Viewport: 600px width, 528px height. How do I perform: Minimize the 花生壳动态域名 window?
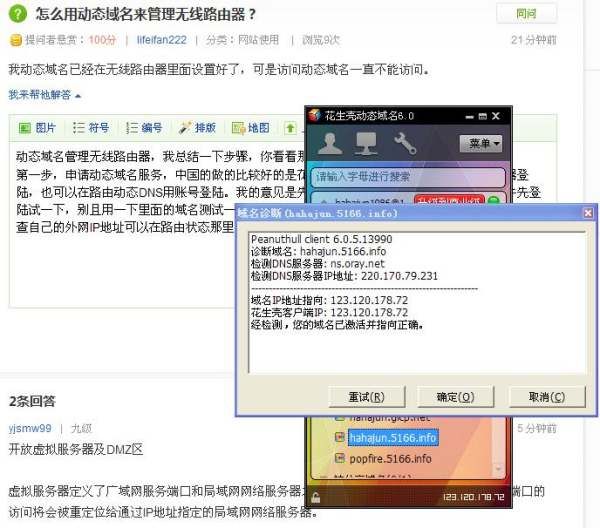(470, 116)
